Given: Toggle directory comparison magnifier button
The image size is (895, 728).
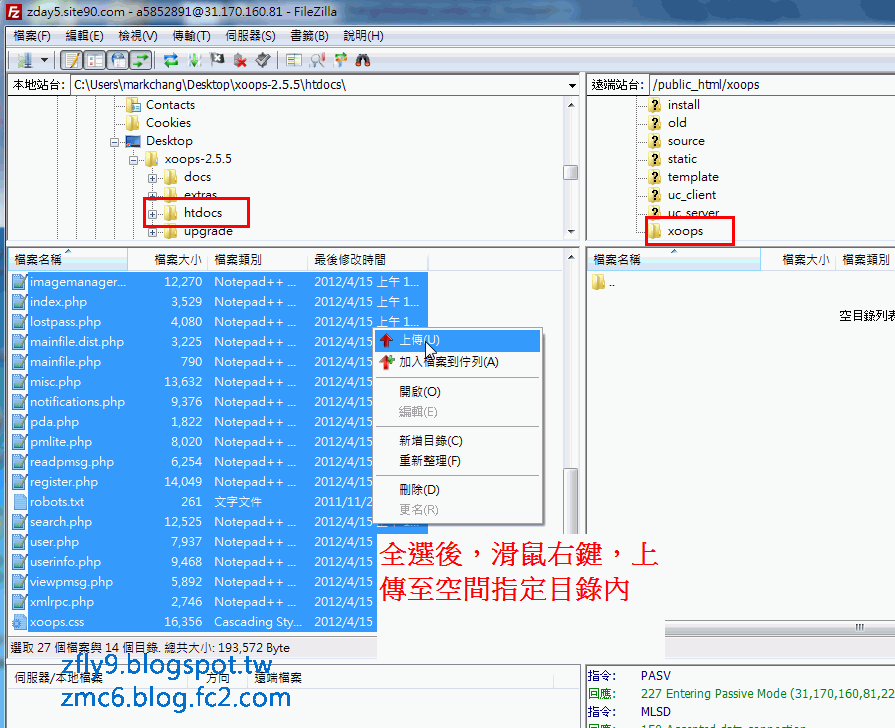Looking at the screenshot, I should 317,60.
